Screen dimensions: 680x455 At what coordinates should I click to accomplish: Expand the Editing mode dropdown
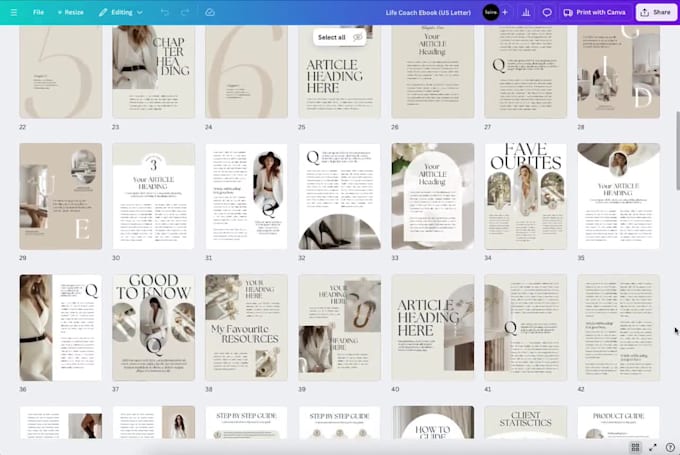[121, 12]
